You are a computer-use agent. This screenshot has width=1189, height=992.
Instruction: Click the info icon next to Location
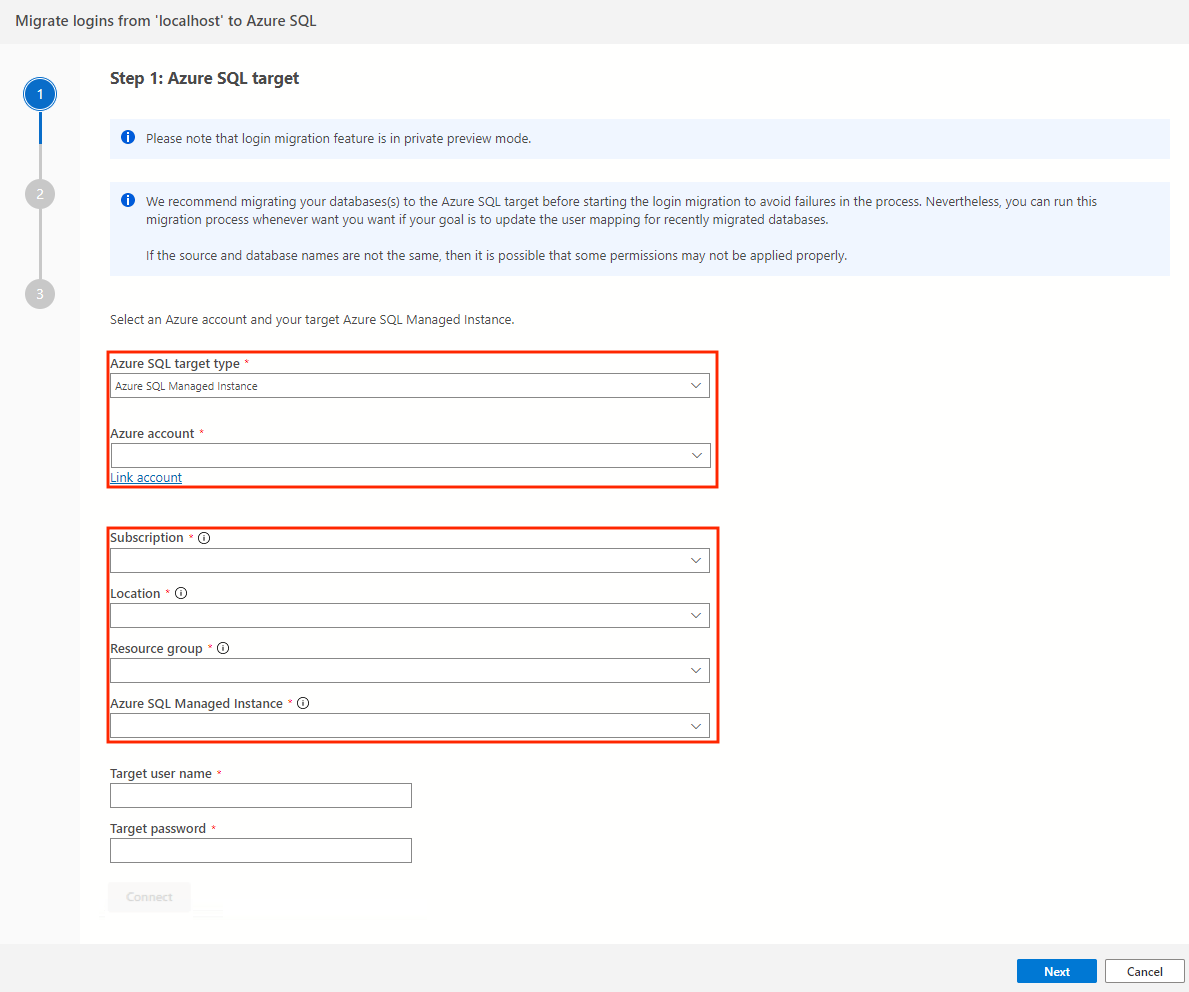tap(181, 592)
